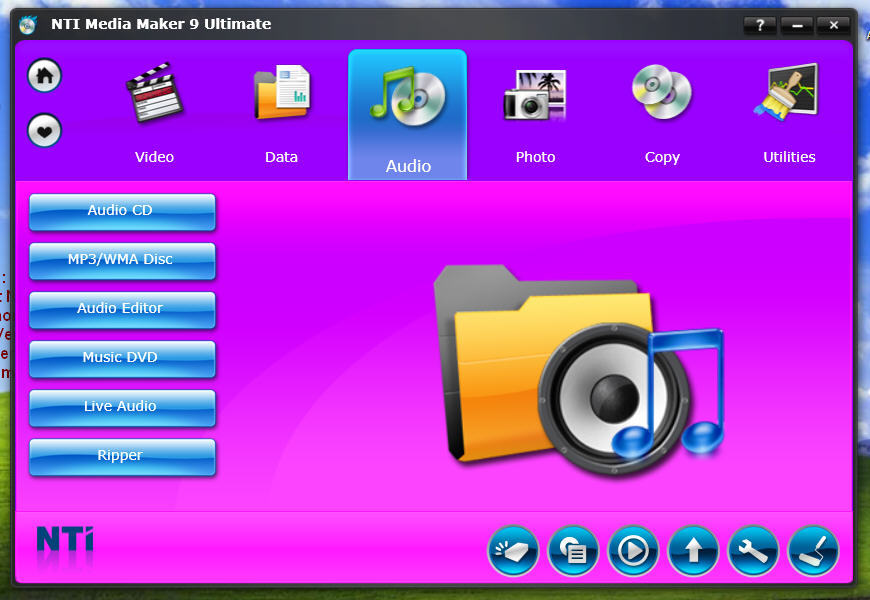Launch the Audio Editor
Viewport: 870px width, 600px height.
pos(122,309)
